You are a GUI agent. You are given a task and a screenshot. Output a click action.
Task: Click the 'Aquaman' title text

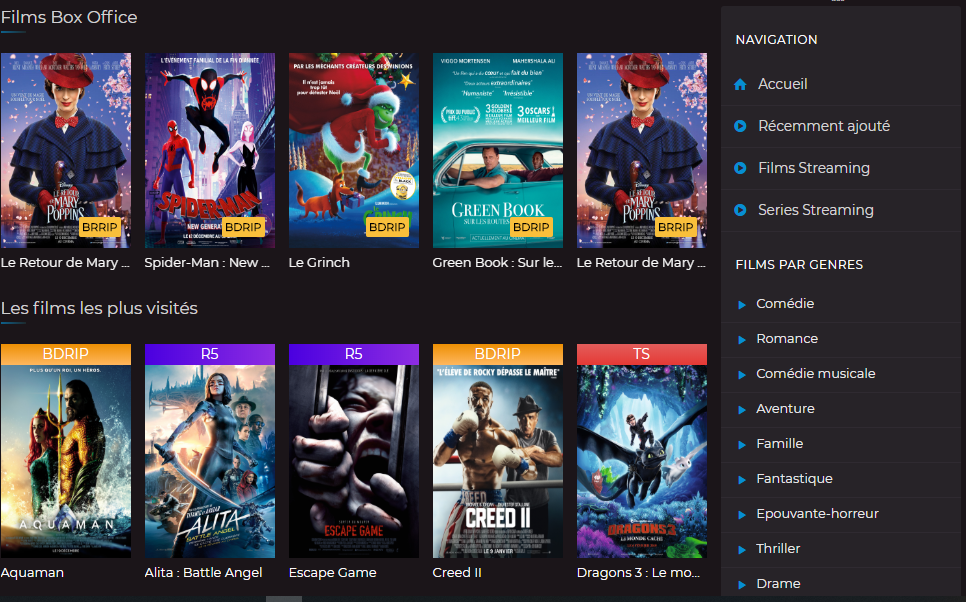32,572
